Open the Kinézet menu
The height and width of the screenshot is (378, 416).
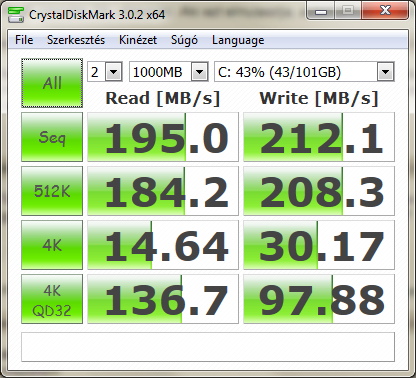(x=138, y=40)
